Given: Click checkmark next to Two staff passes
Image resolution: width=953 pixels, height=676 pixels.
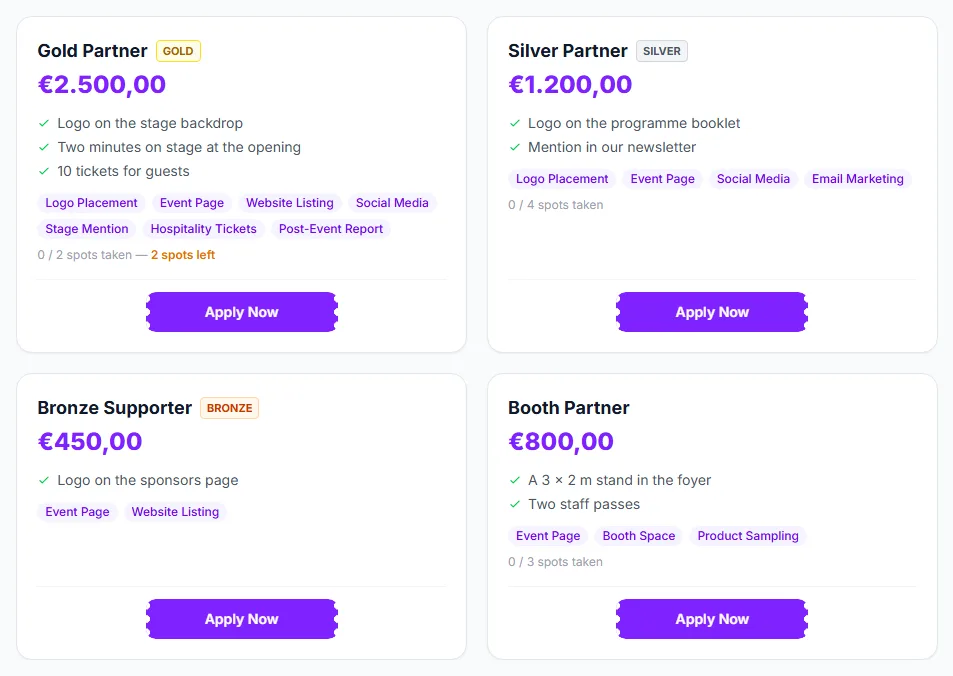Looking at the screenshot, I should click(515, 504).
